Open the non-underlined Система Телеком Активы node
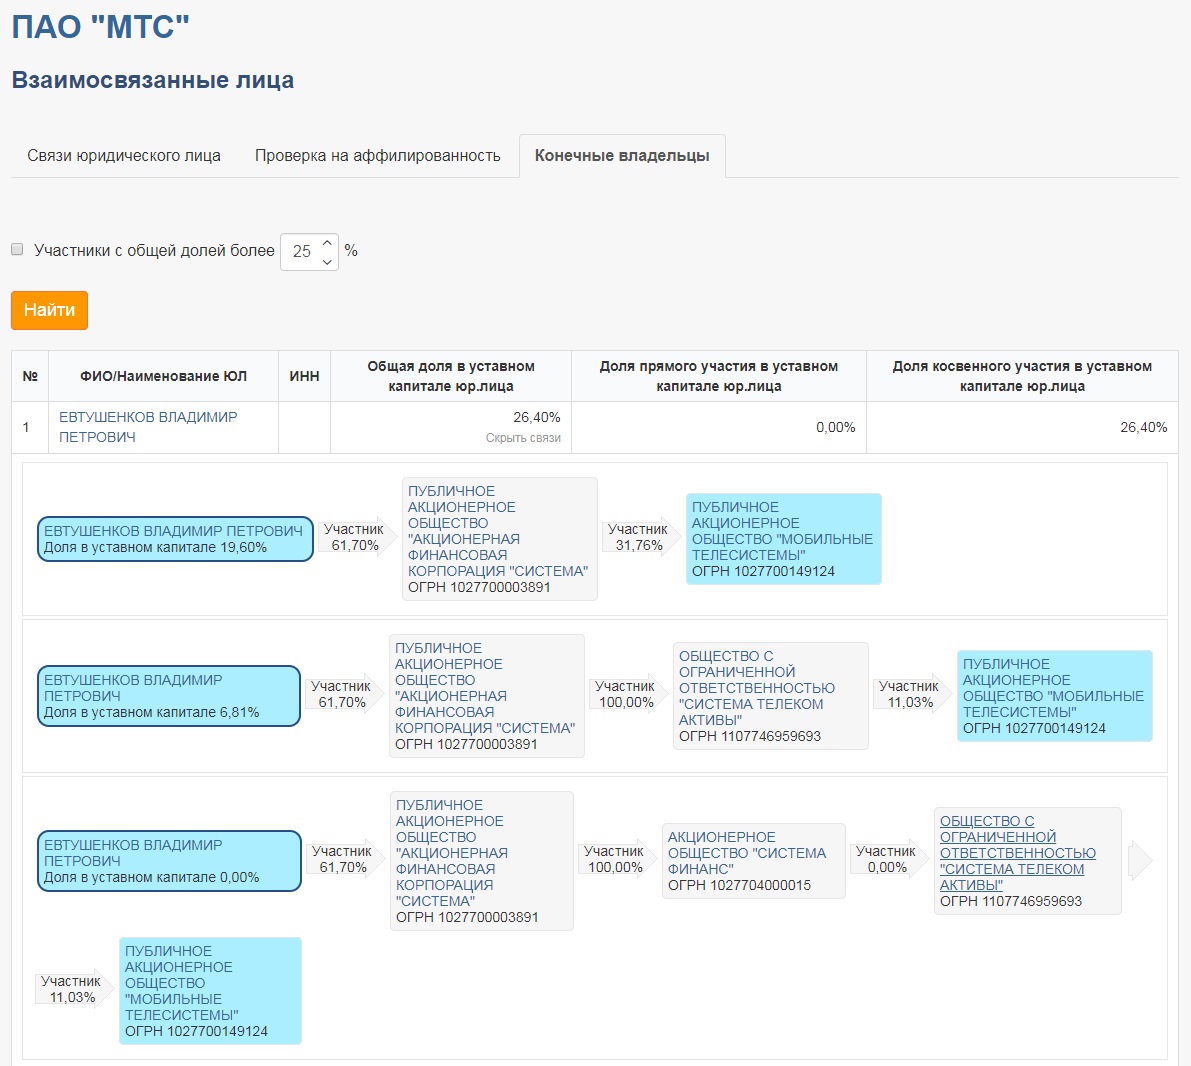 tap(770, 696)
